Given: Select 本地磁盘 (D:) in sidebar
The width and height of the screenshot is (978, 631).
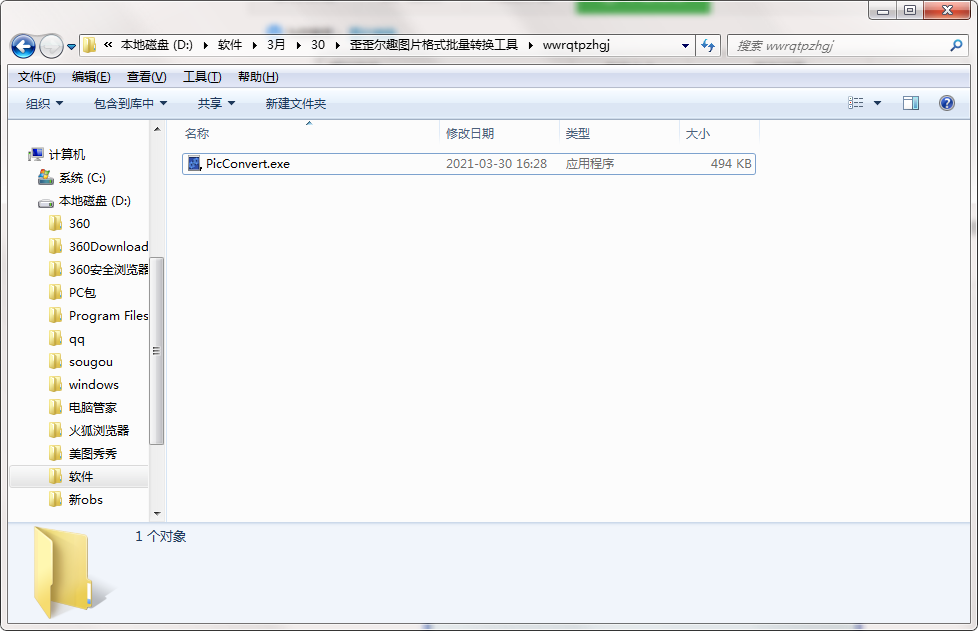Looking at the screenshot, I should pos(95,201).
